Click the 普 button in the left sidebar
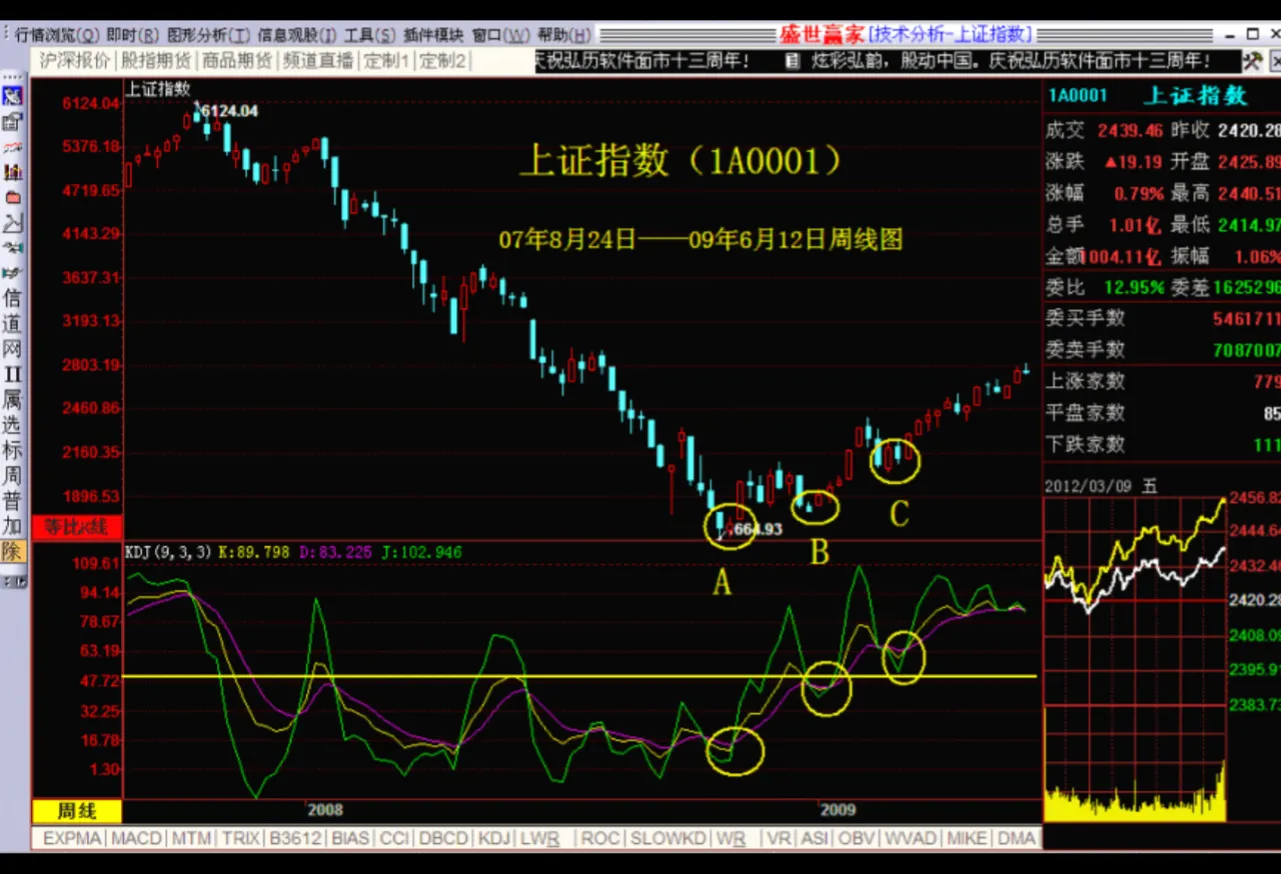The image size is (1281, 874). click(12, 500)
